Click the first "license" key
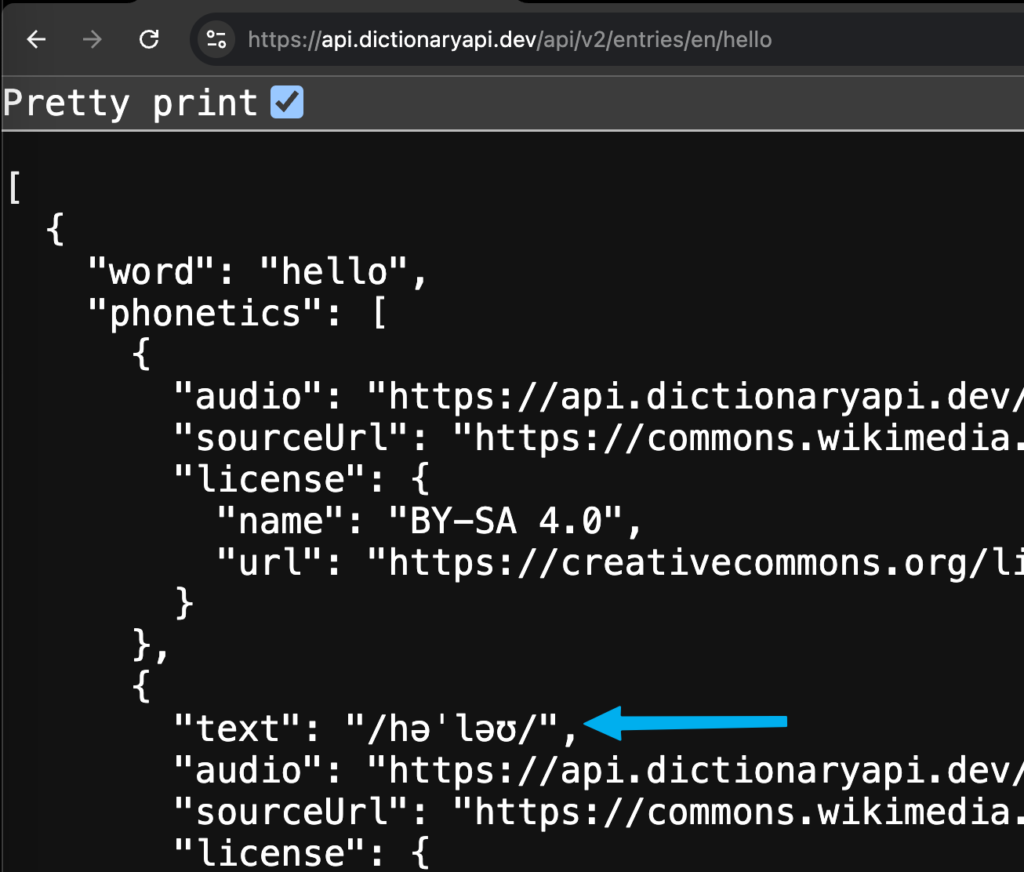Screen dimensions: 1024x872 coord(270,479)
